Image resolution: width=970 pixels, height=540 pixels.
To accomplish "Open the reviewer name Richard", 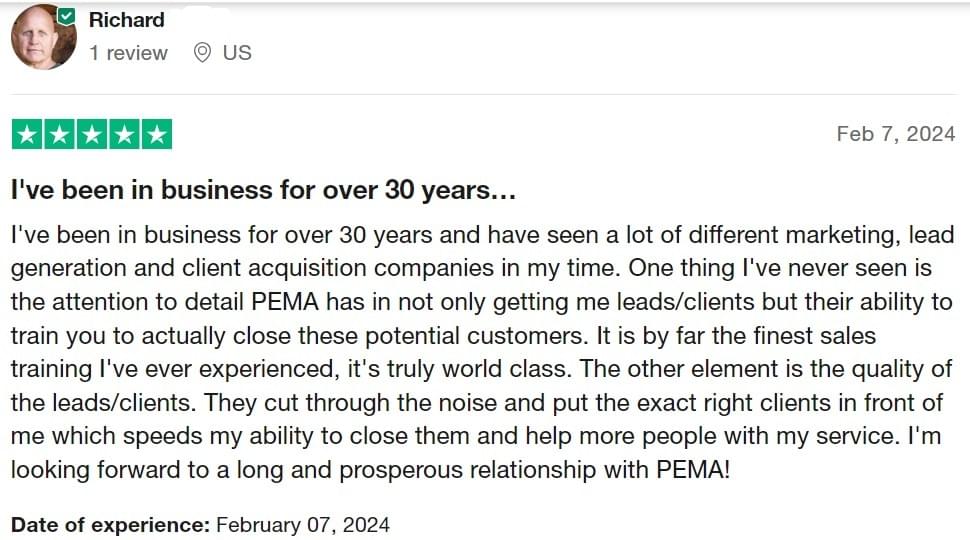I will point(126,20).
